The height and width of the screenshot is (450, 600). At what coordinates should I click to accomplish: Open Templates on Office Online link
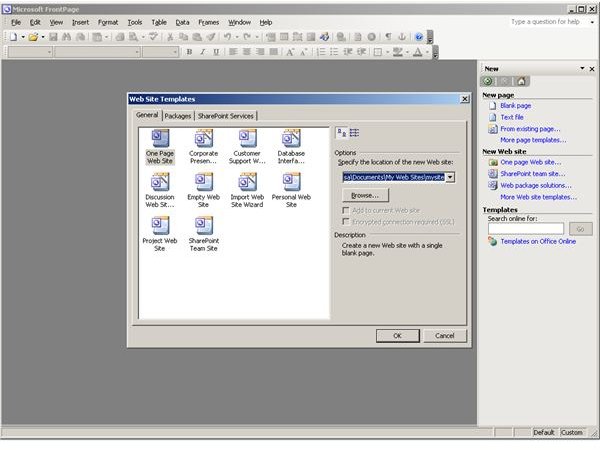[x=538, y=241]
